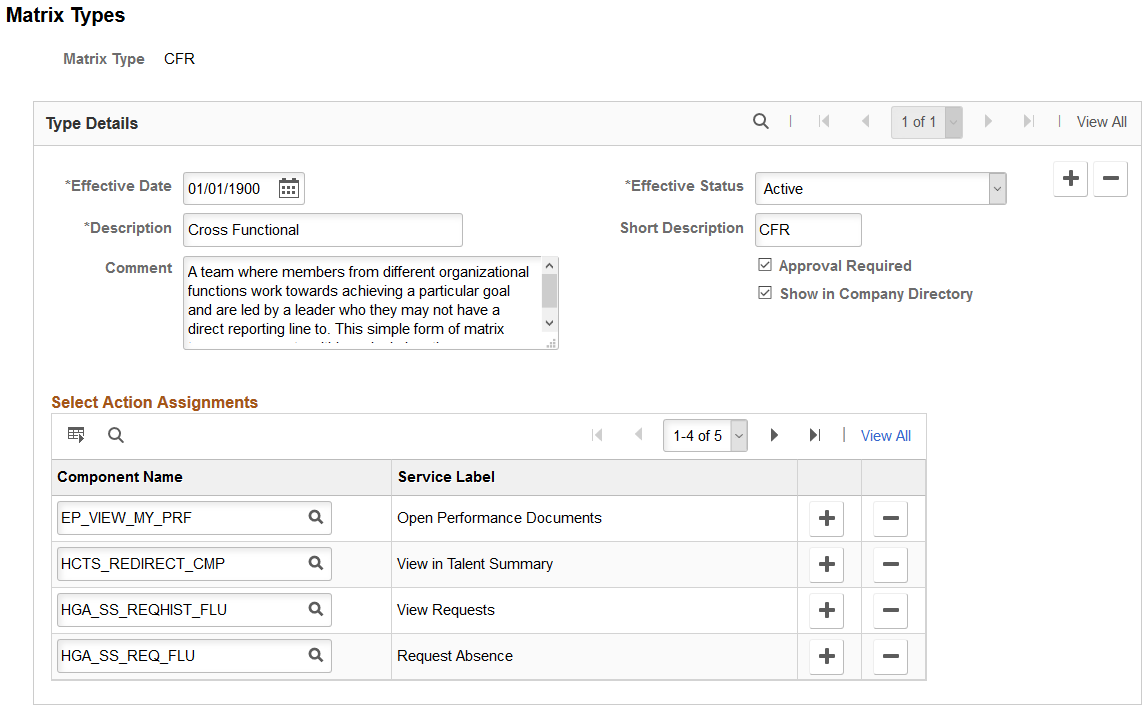Click the find icon in Action Assignments grid
This screenshot has height=711, width=1146.
(x=115, y=435)
